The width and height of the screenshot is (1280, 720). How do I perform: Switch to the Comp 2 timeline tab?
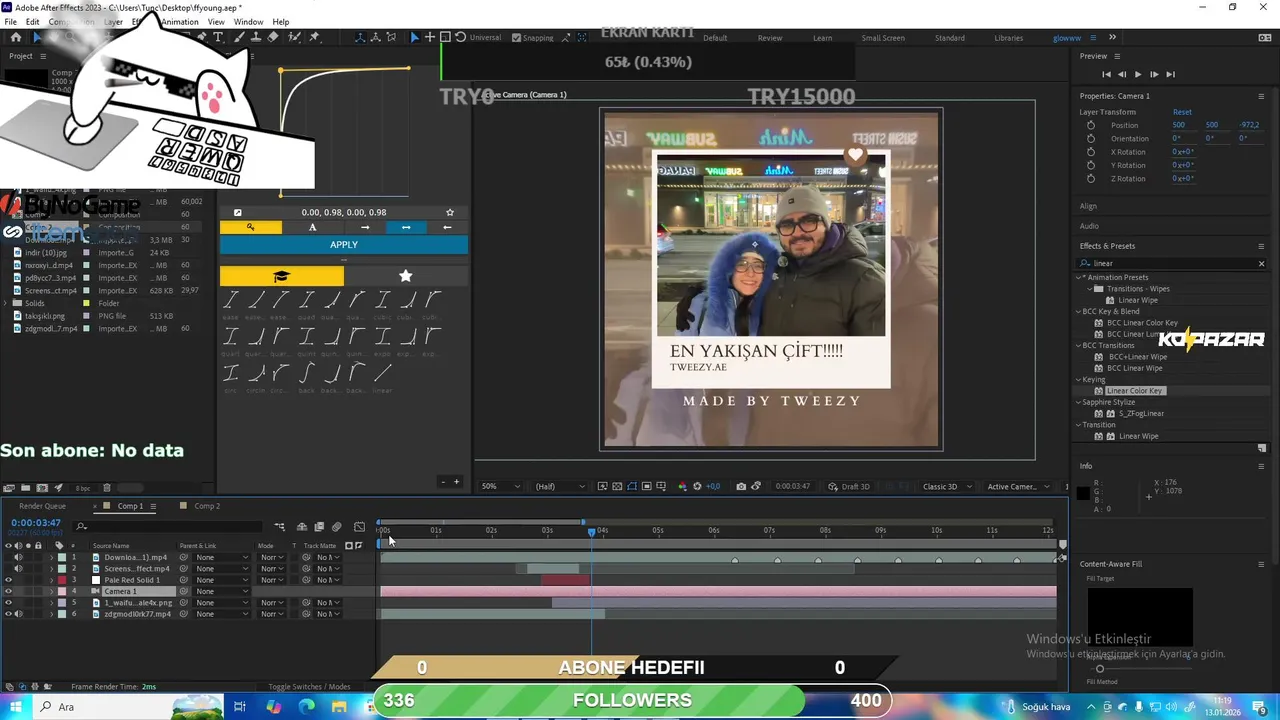207,506
